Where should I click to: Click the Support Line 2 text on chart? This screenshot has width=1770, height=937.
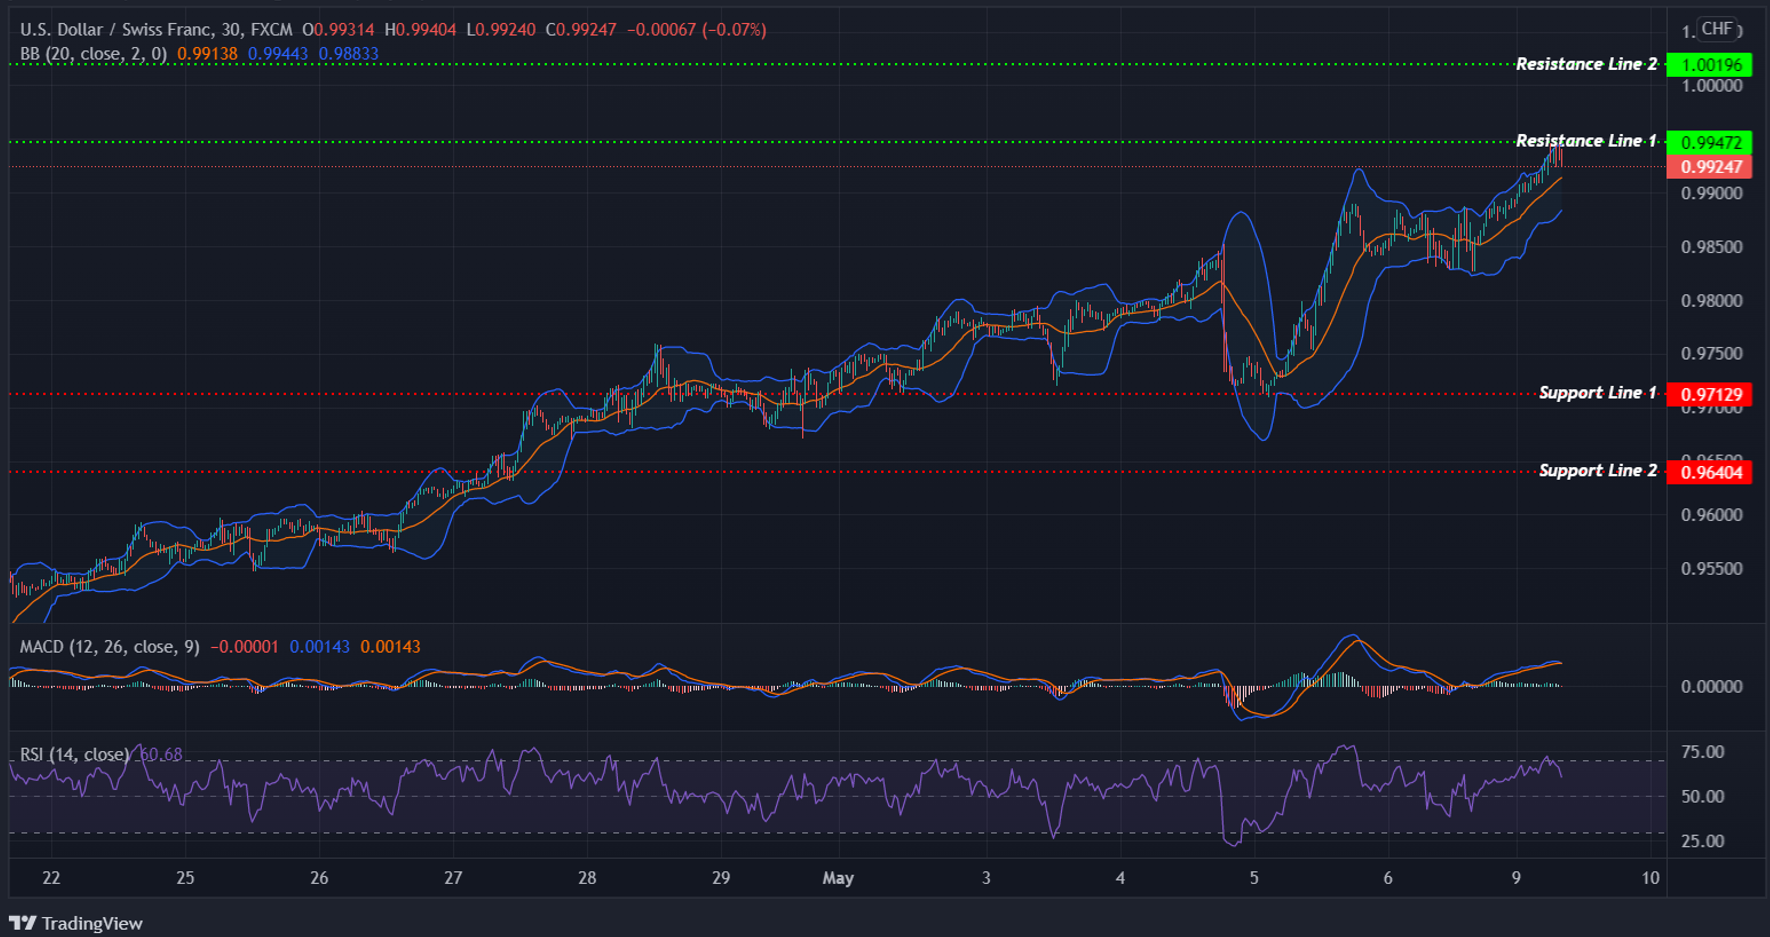pos(1600,470)
